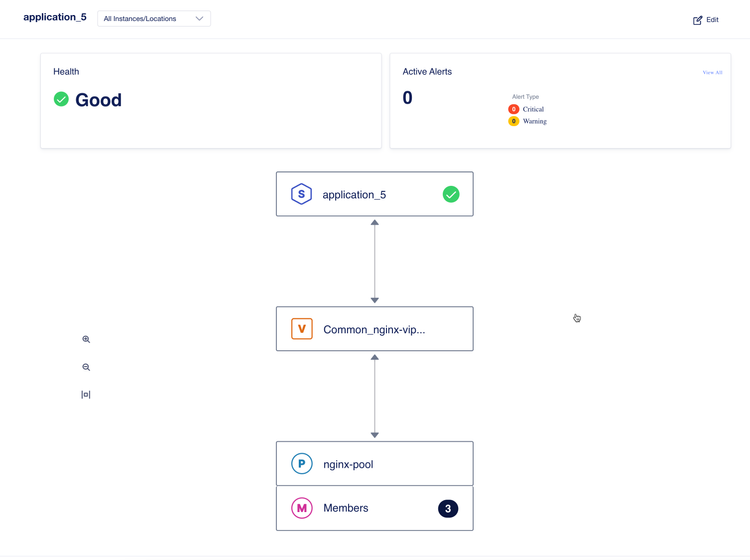Click the active alerts count 0

[407, 98]
